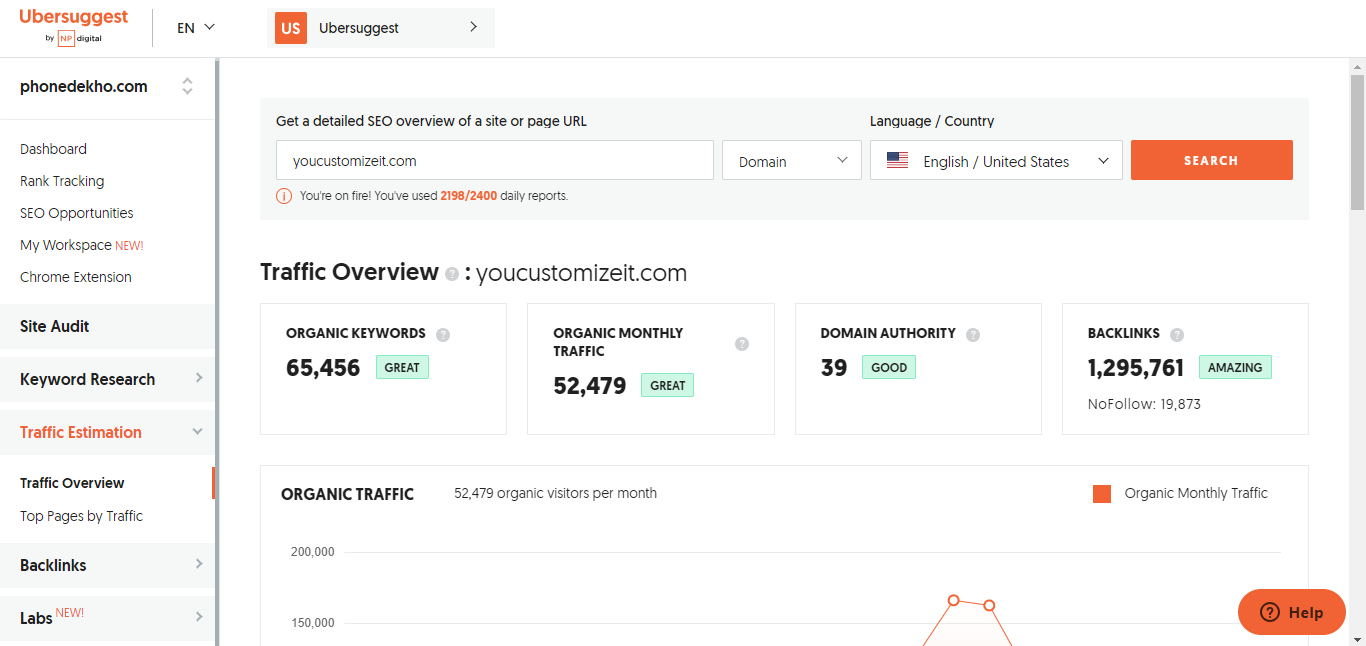1366x646 pixels.
Task: Collapse the Traffic Estimation section
Action: pyautogui.click(x=107, y=432)
